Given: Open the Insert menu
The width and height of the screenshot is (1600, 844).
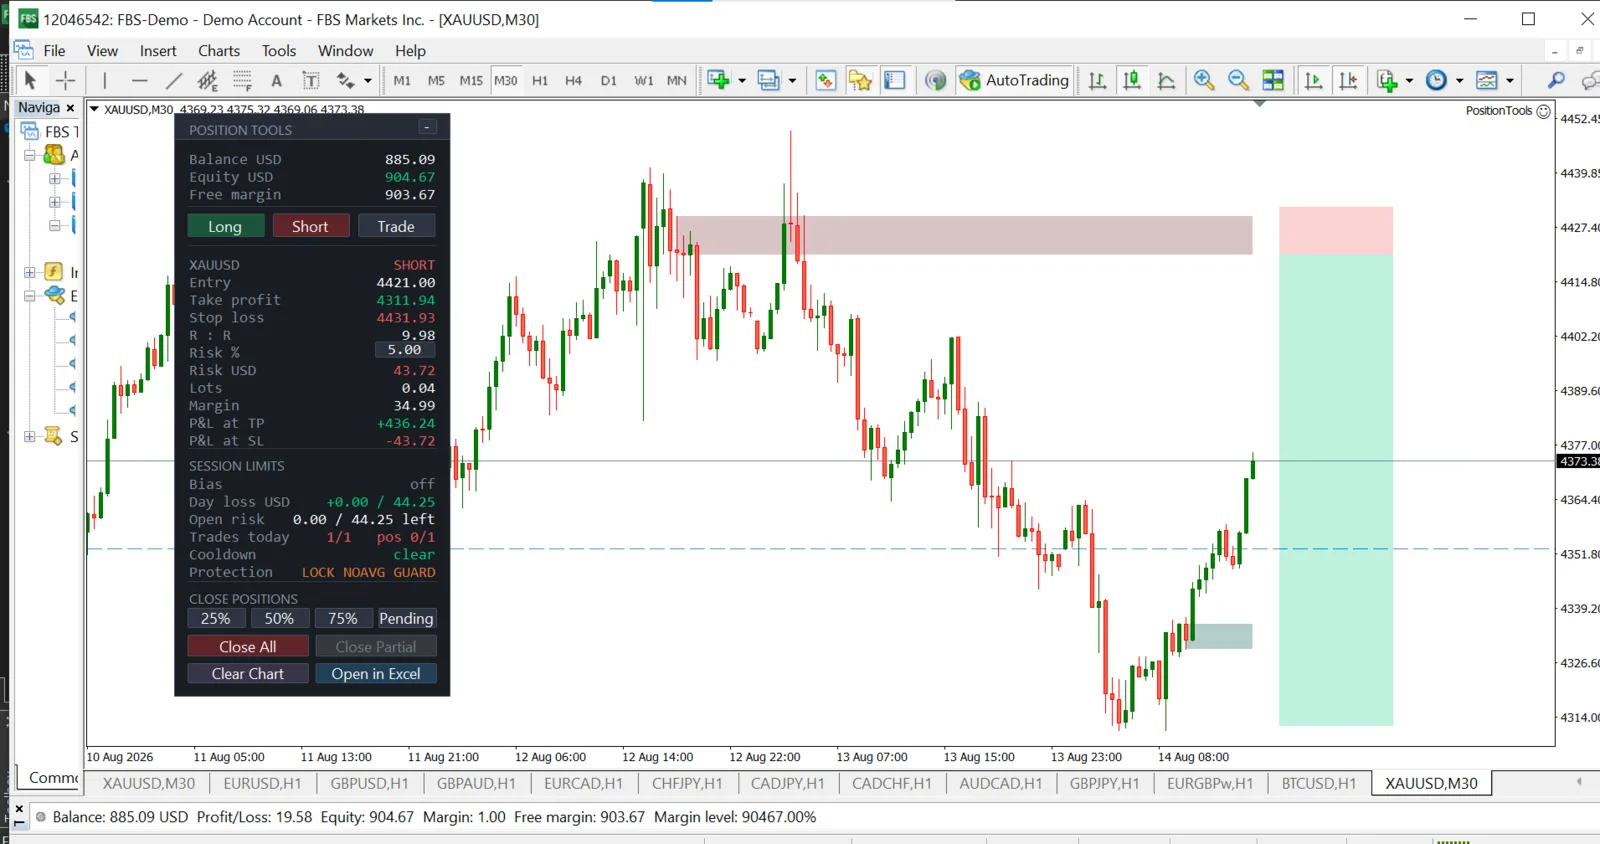Looking at the screenshot, I should [x=158, y=51].
